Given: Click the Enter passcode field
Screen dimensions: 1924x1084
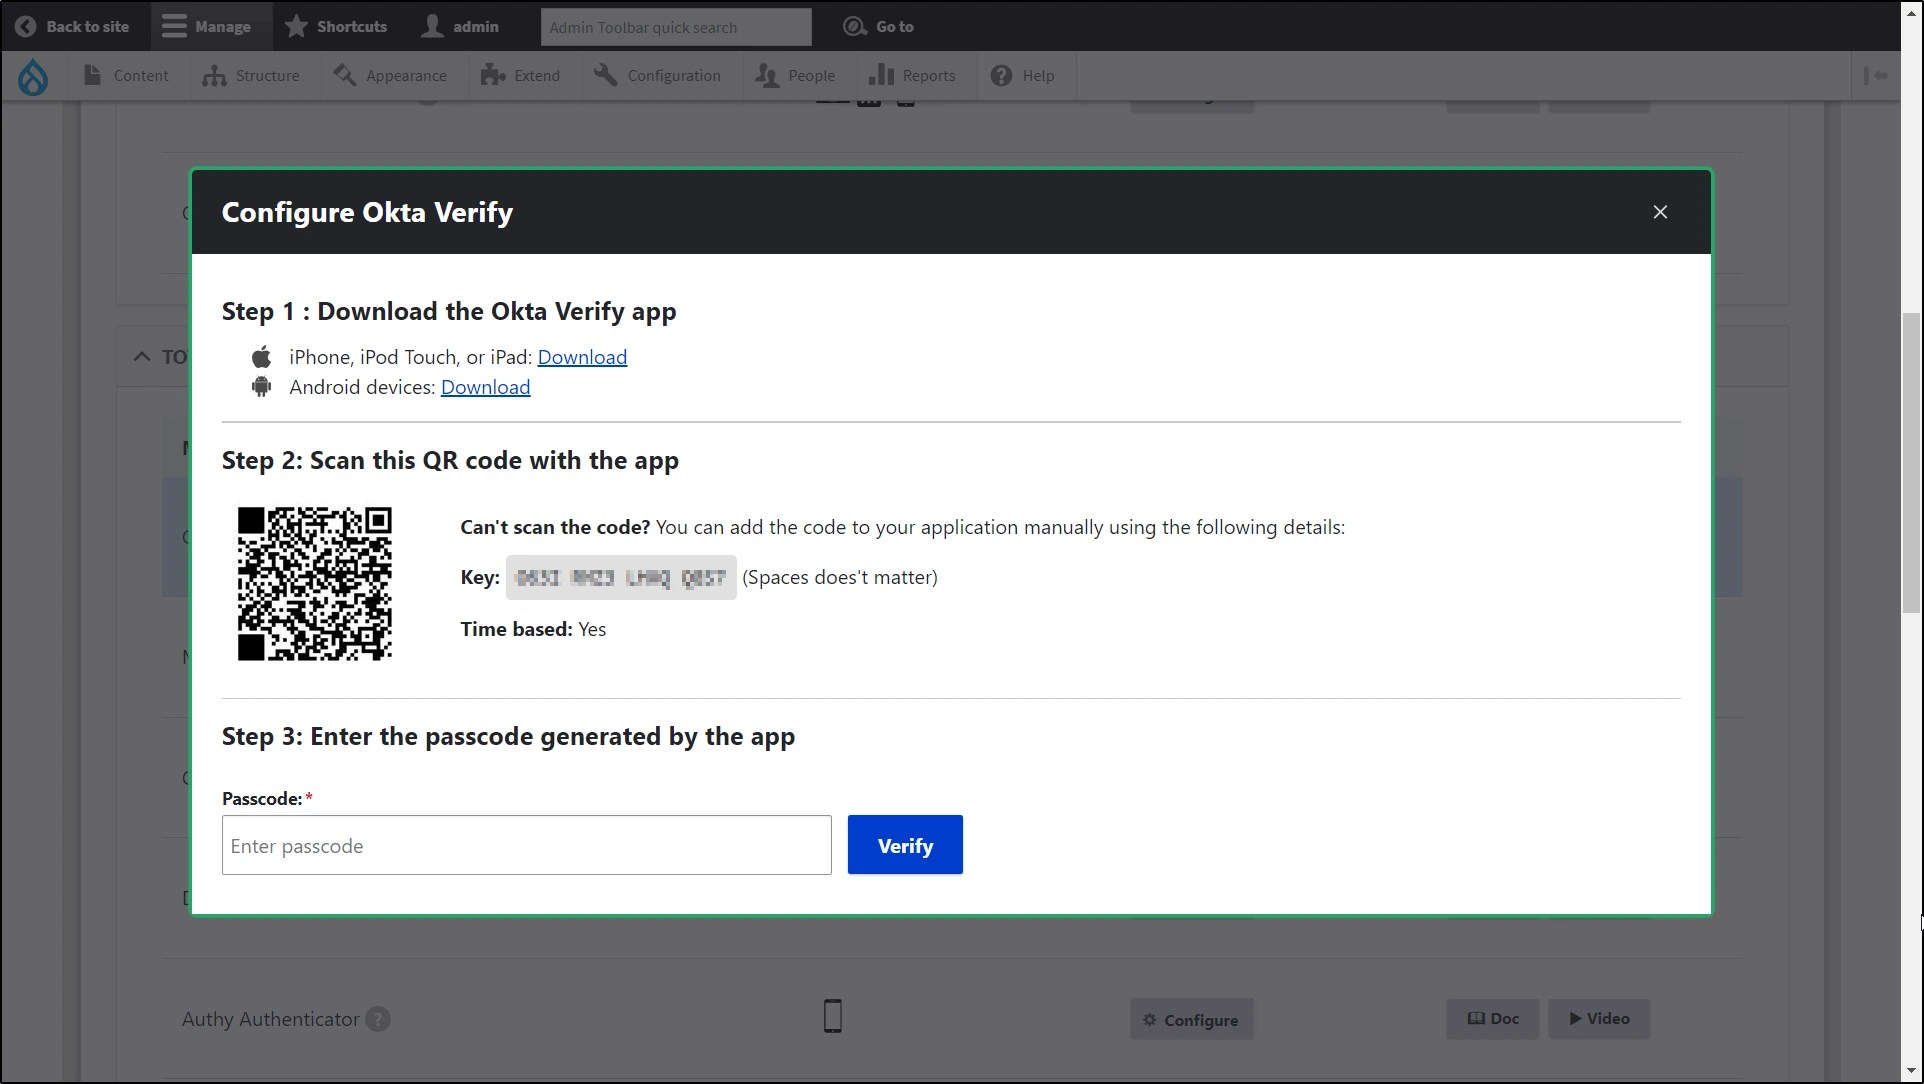Looking at the screenshot, I should click(x=526, y=846).
